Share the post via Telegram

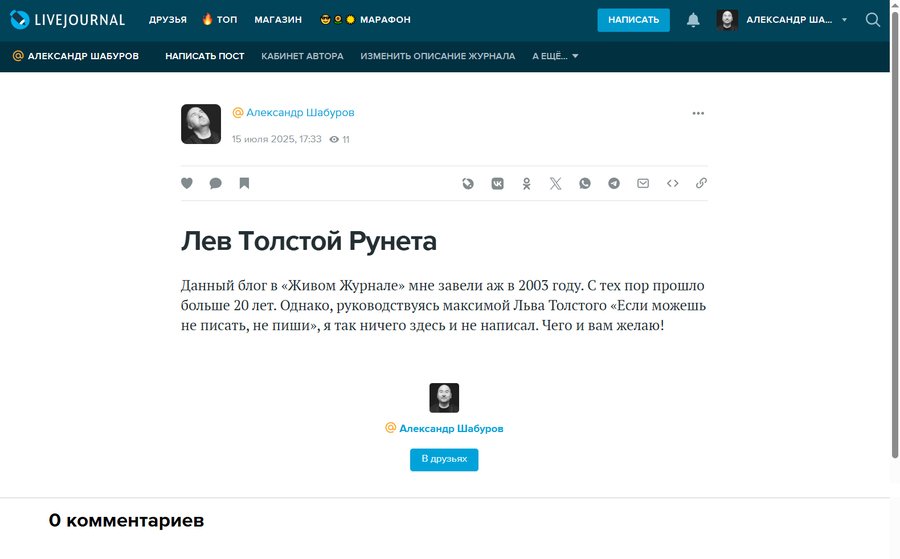click(614, 183)
